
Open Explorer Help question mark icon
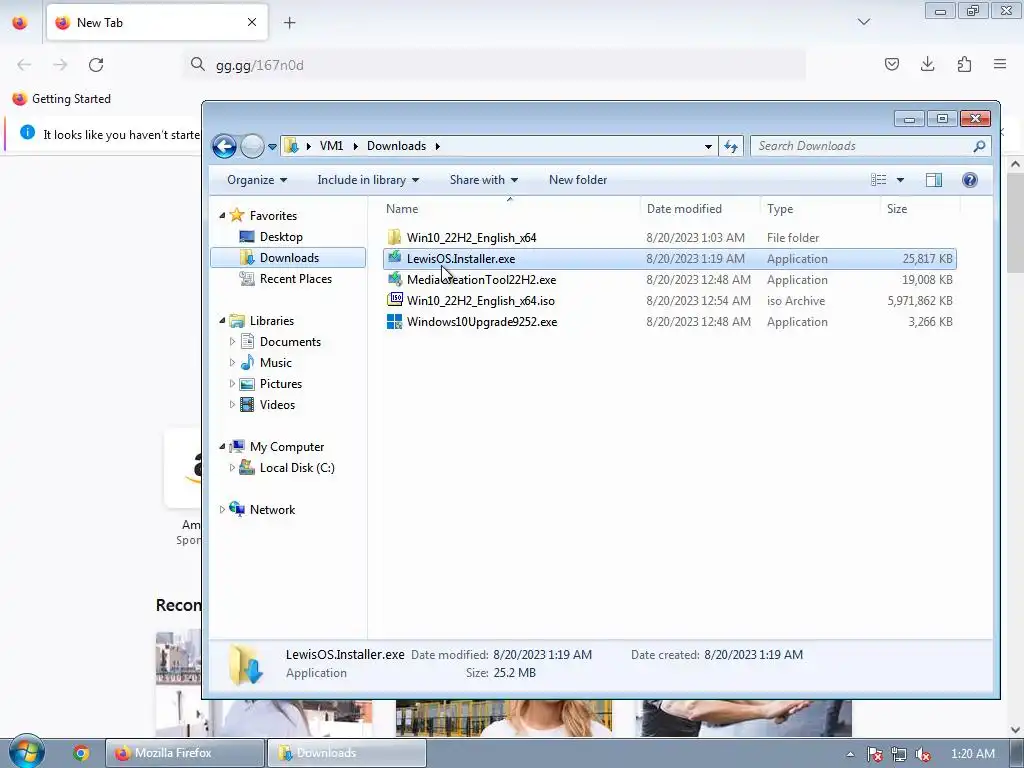tap(970, 180)
